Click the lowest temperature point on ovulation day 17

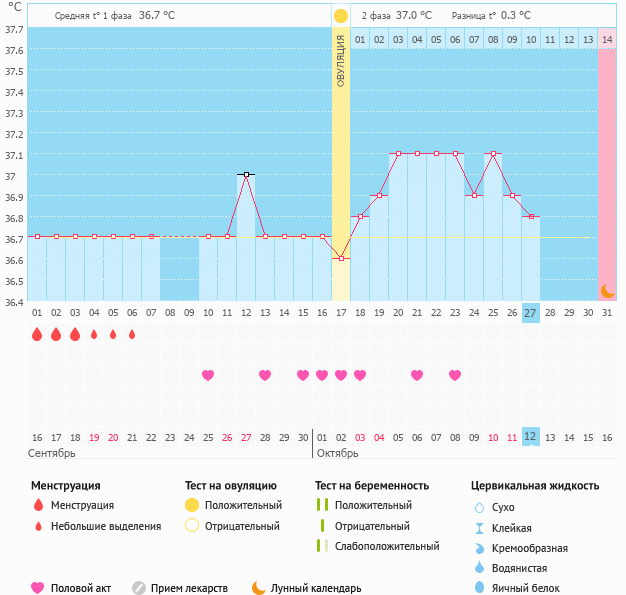click(341, 258)
